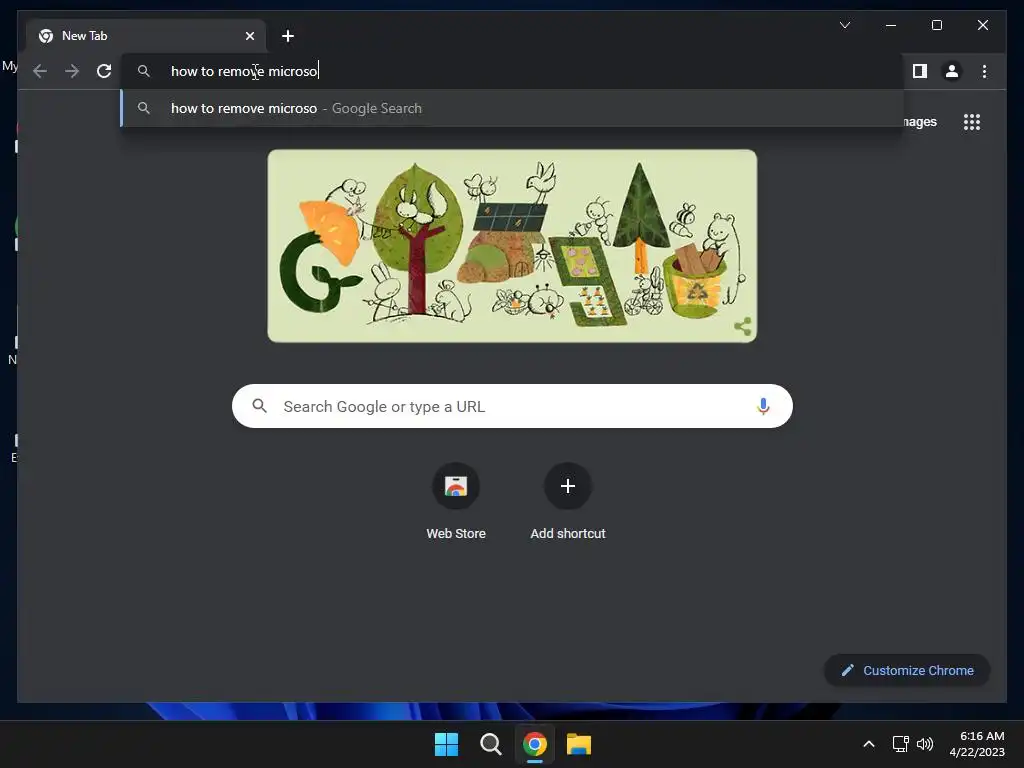
Task: Select the 'how to remove microso' suggestion
Action: point(513,108)
